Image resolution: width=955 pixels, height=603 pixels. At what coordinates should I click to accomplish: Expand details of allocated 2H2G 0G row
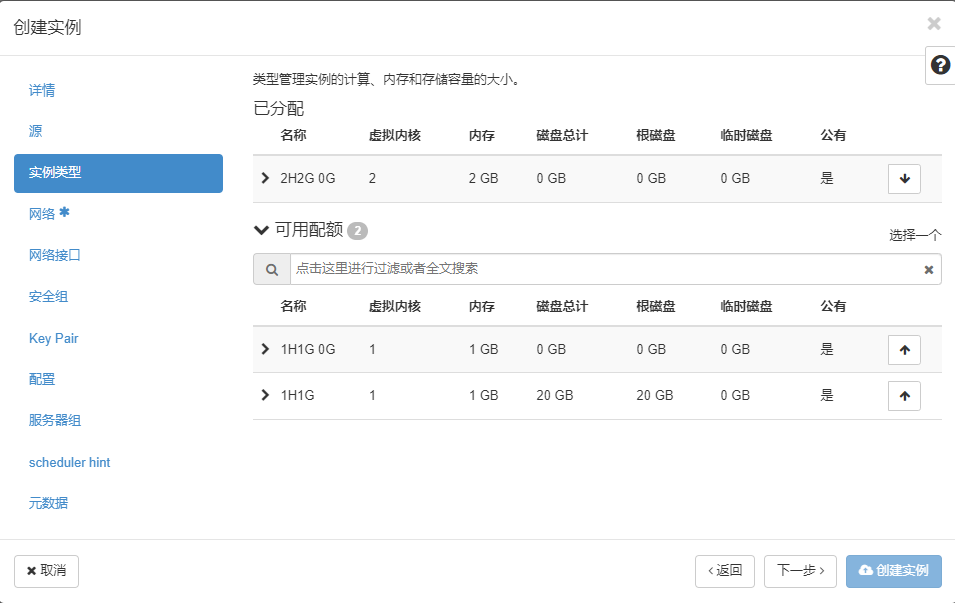click(265, 179)
